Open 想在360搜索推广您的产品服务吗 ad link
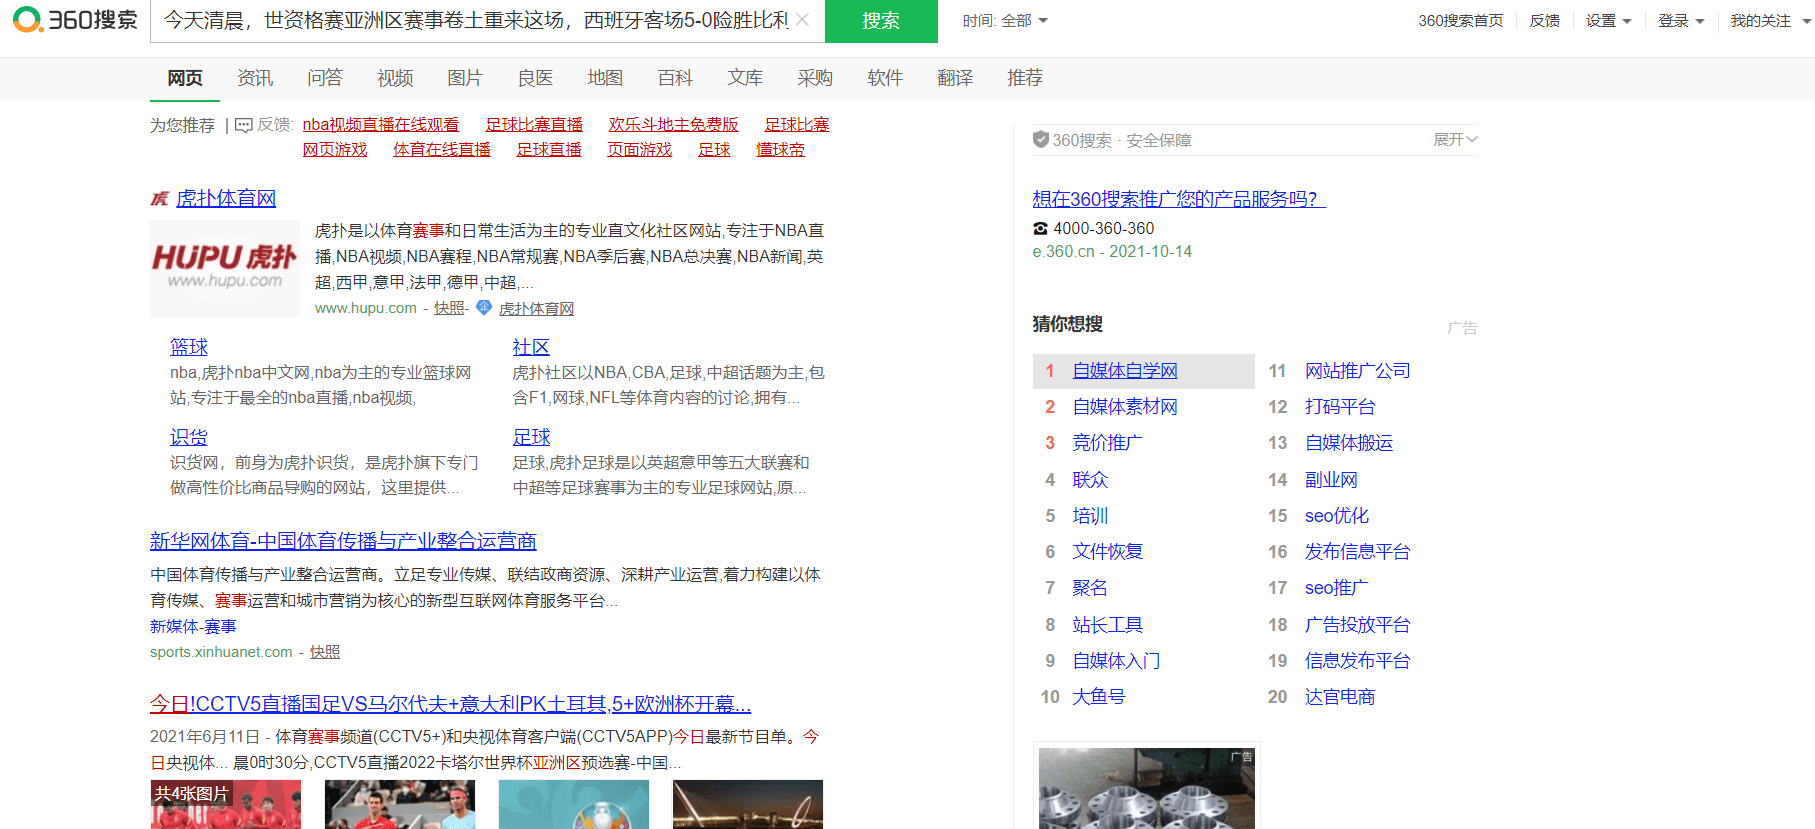 pyautogui.click(x=1179, y=199)
